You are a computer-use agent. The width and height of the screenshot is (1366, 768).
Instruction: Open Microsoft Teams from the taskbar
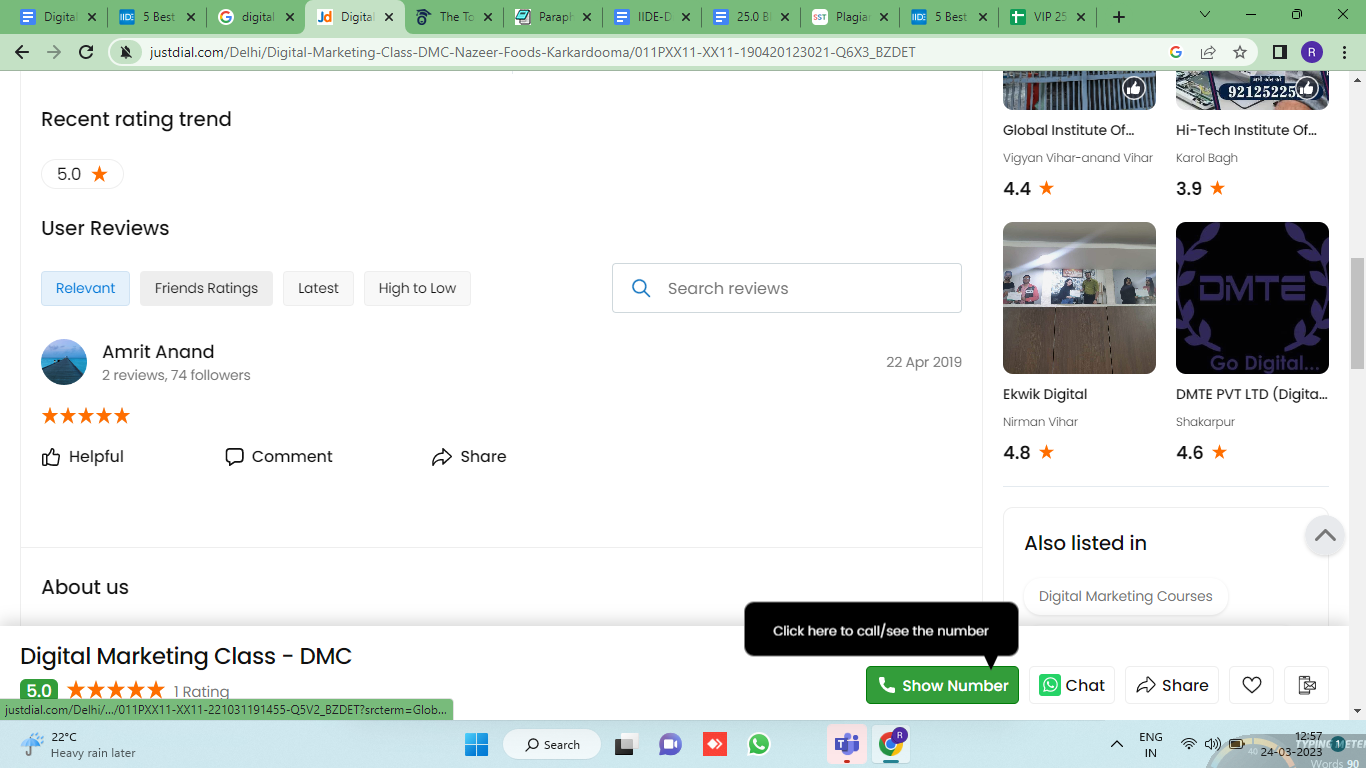847,744
